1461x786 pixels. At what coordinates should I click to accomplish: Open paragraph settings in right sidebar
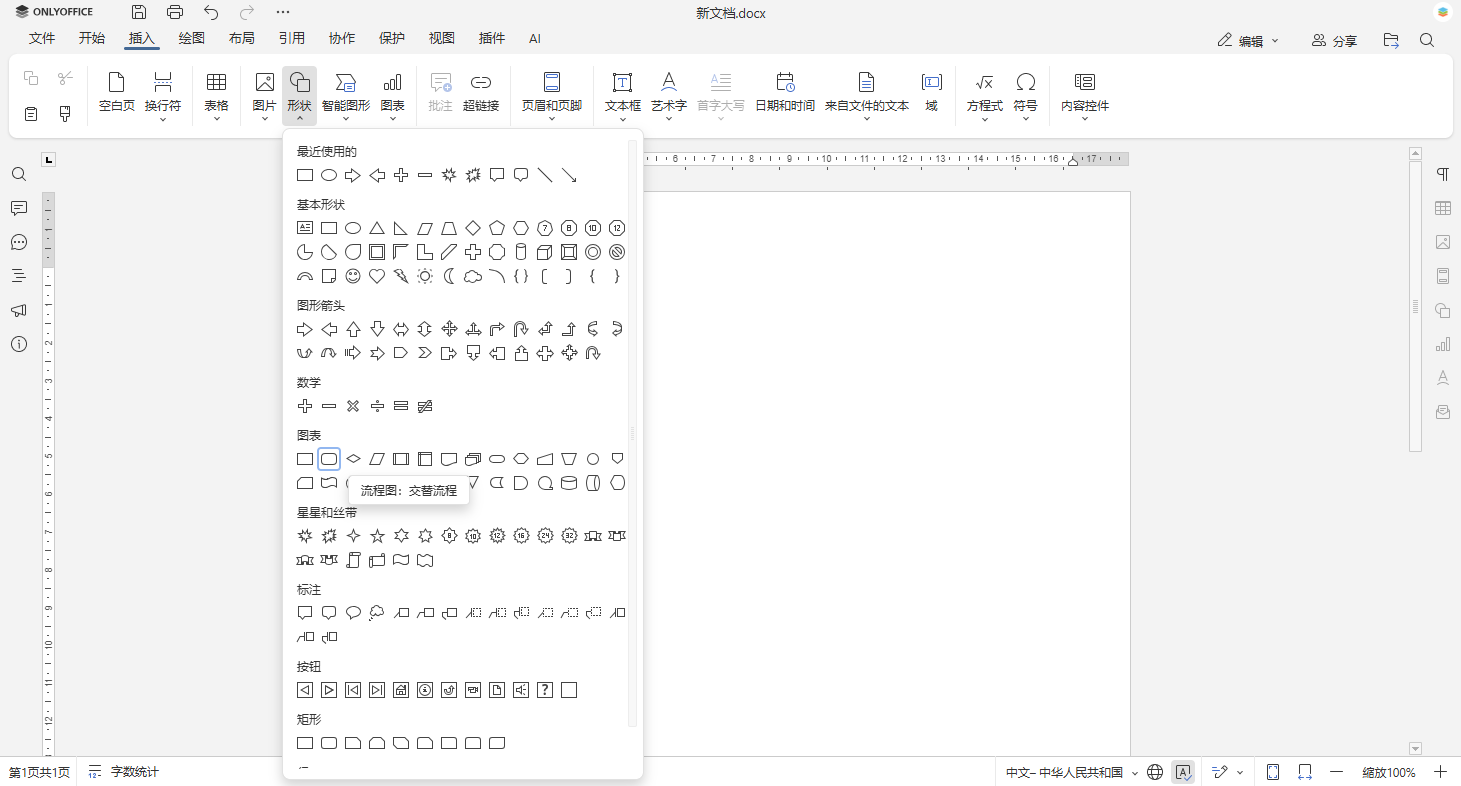pos(1443,174)
